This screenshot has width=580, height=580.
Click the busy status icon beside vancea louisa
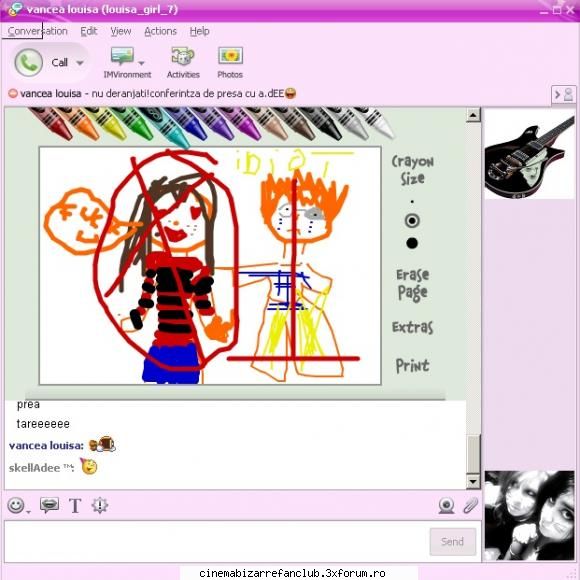[13, 93]
